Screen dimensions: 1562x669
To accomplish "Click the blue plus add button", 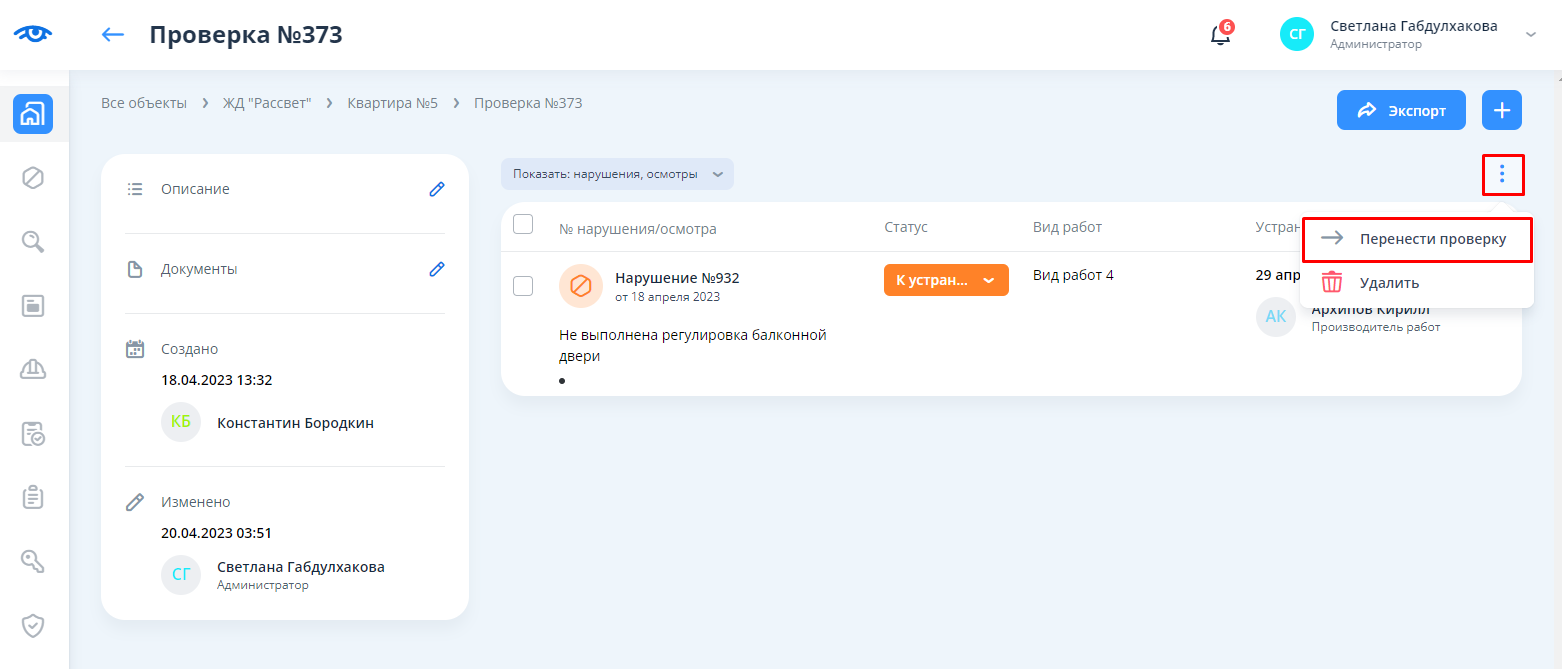I will coord(1501,110).
